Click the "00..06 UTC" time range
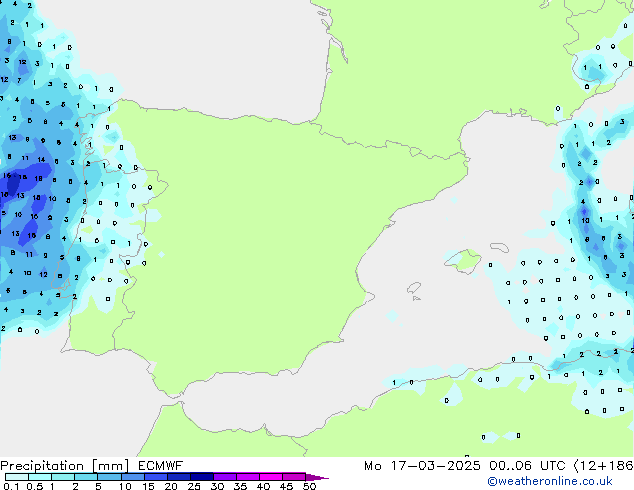Viewport: 634px width, 490px height. 527,466
